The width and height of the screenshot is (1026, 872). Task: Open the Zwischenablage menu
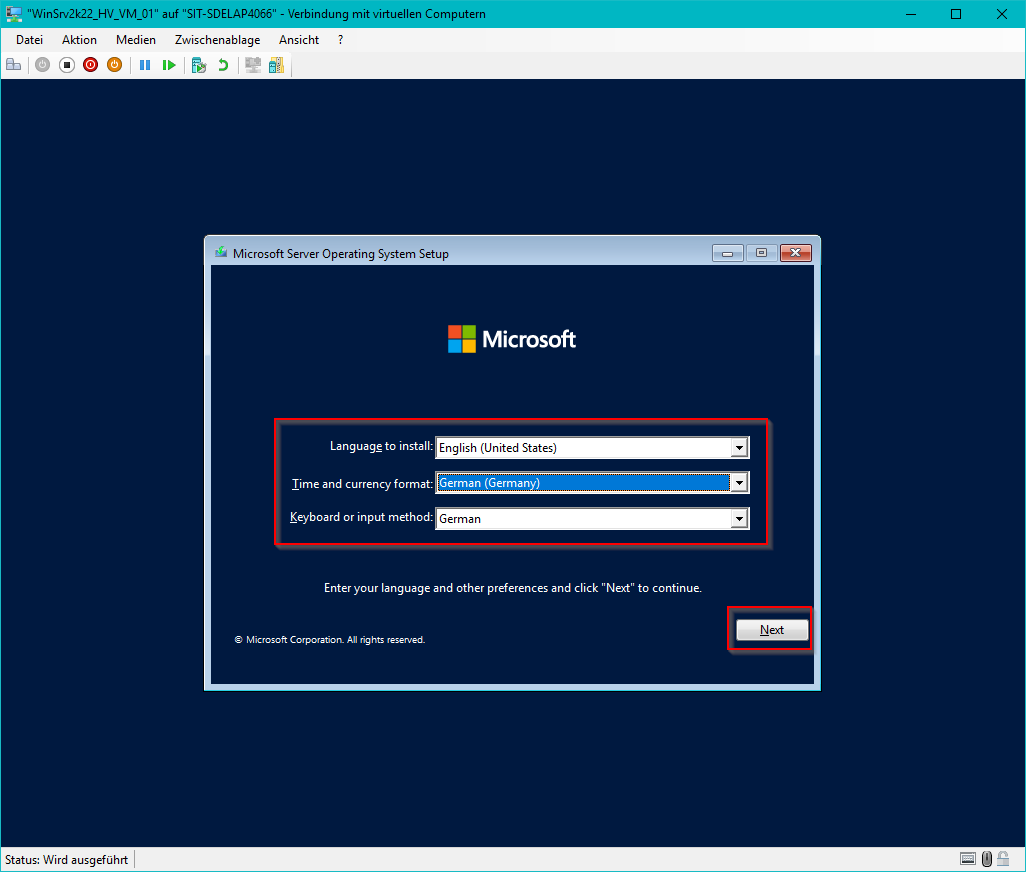[217, 40]
